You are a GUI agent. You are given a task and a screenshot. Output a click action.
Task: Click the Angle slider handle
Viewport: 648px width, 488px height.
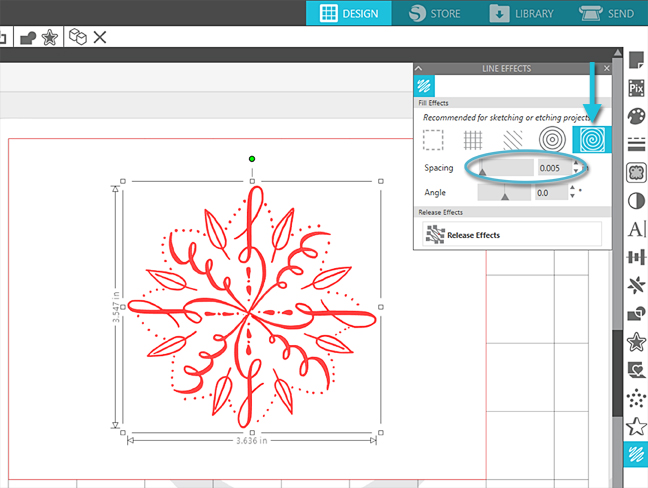[505, 197]
